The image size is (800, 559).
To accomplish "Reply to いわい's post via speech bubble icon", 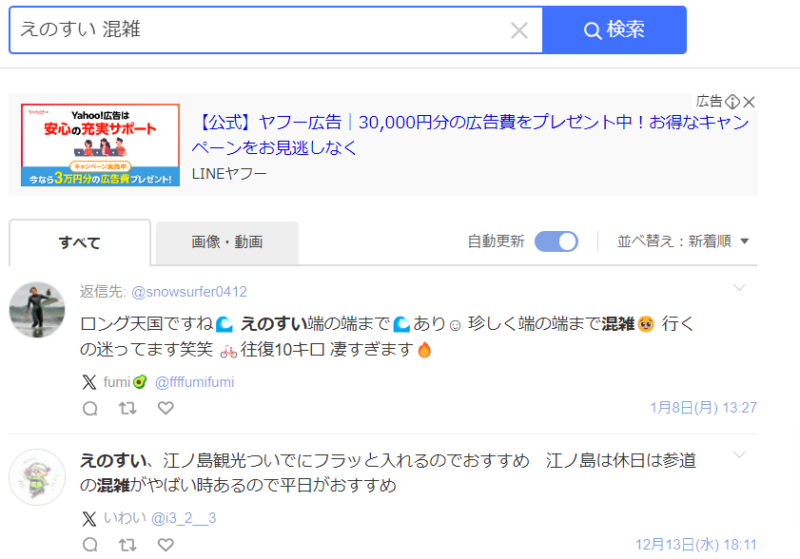I will [90, 545].
